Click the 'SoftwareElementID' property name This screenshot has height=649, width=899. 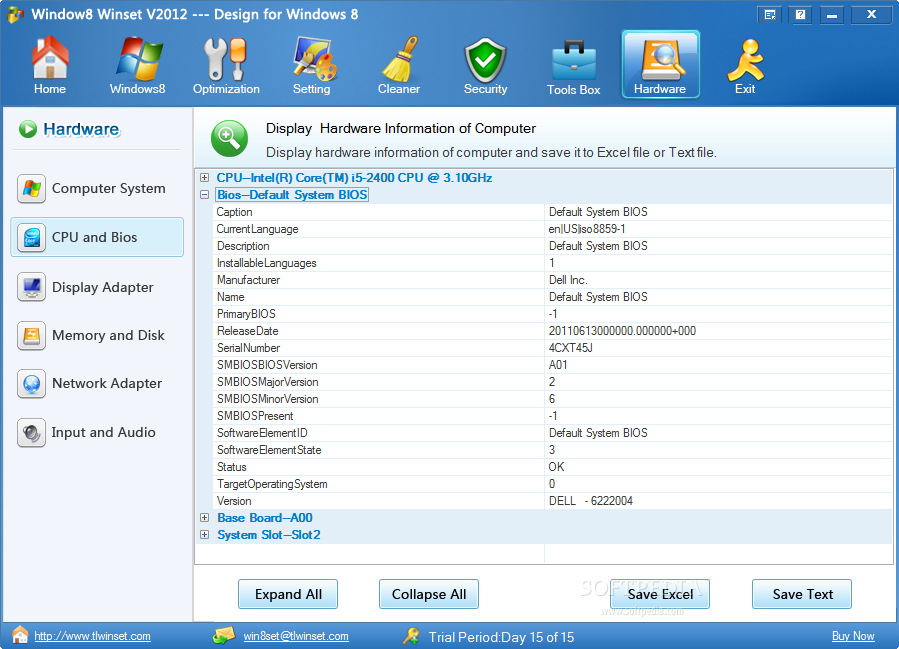pos(263,433)
